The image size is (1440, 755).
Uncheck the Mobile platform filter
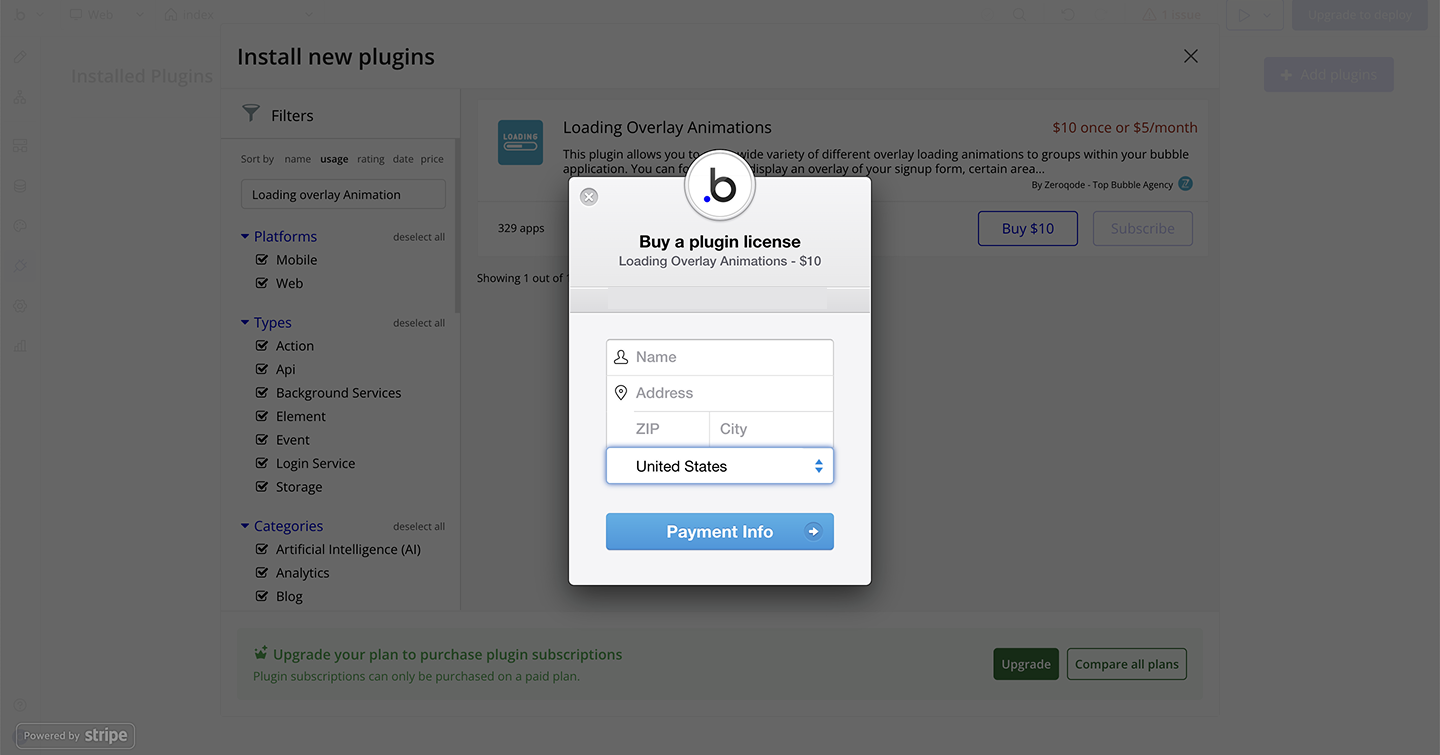click(262, 260)
